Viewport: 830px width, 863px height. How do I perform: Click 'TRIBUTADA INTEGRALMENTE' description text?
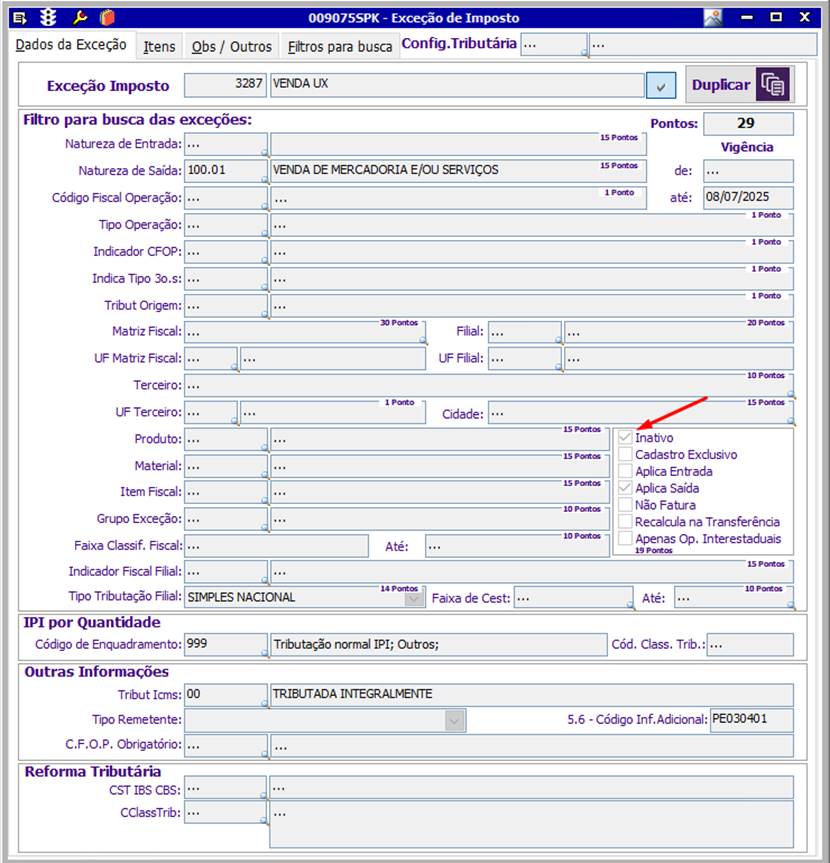click(352, 693)
